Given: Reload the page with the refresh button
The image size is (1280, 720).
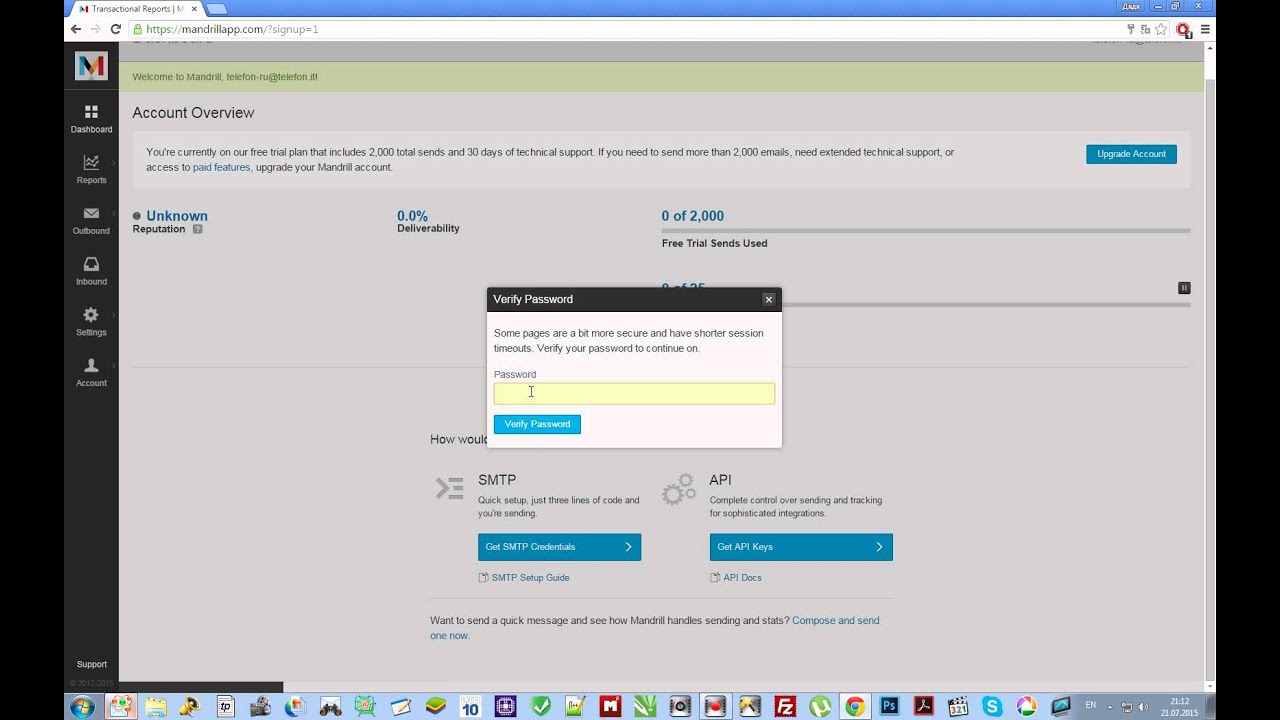Looking at the screenshot, I should 115,29.
